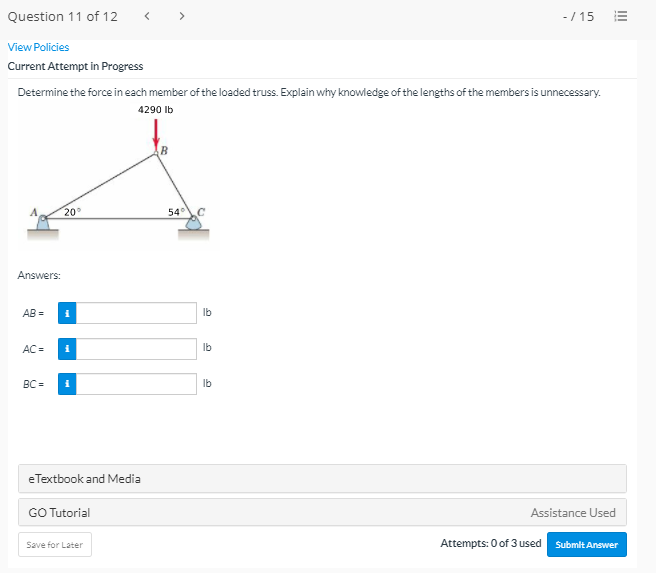656x573 pixels.
Task: Click the AB answer input field
Action: click(x=136, y=313)
